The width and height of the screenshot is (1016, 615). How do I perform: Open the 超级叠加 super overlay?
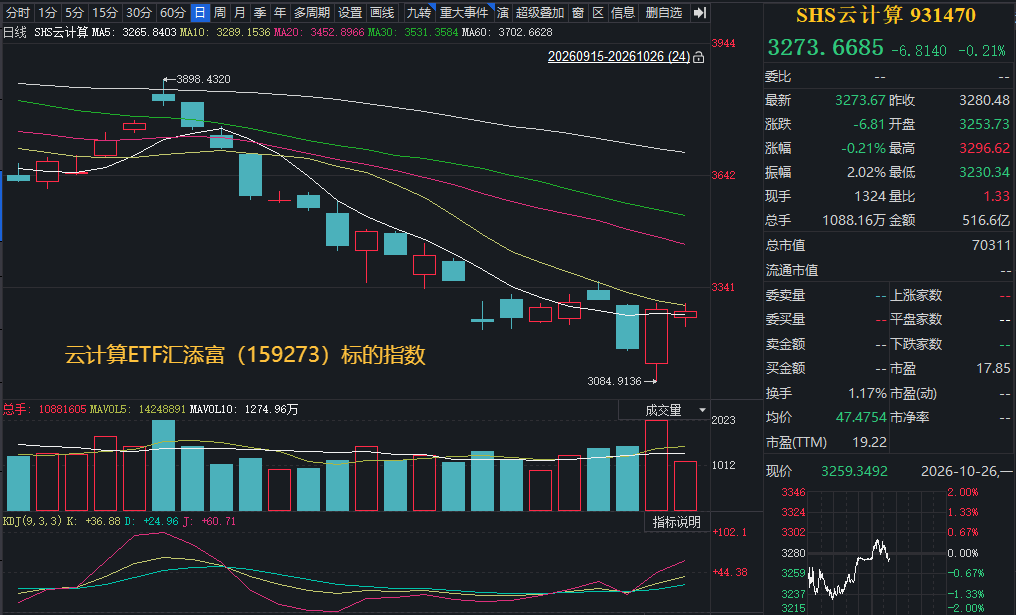click(540, 12)
